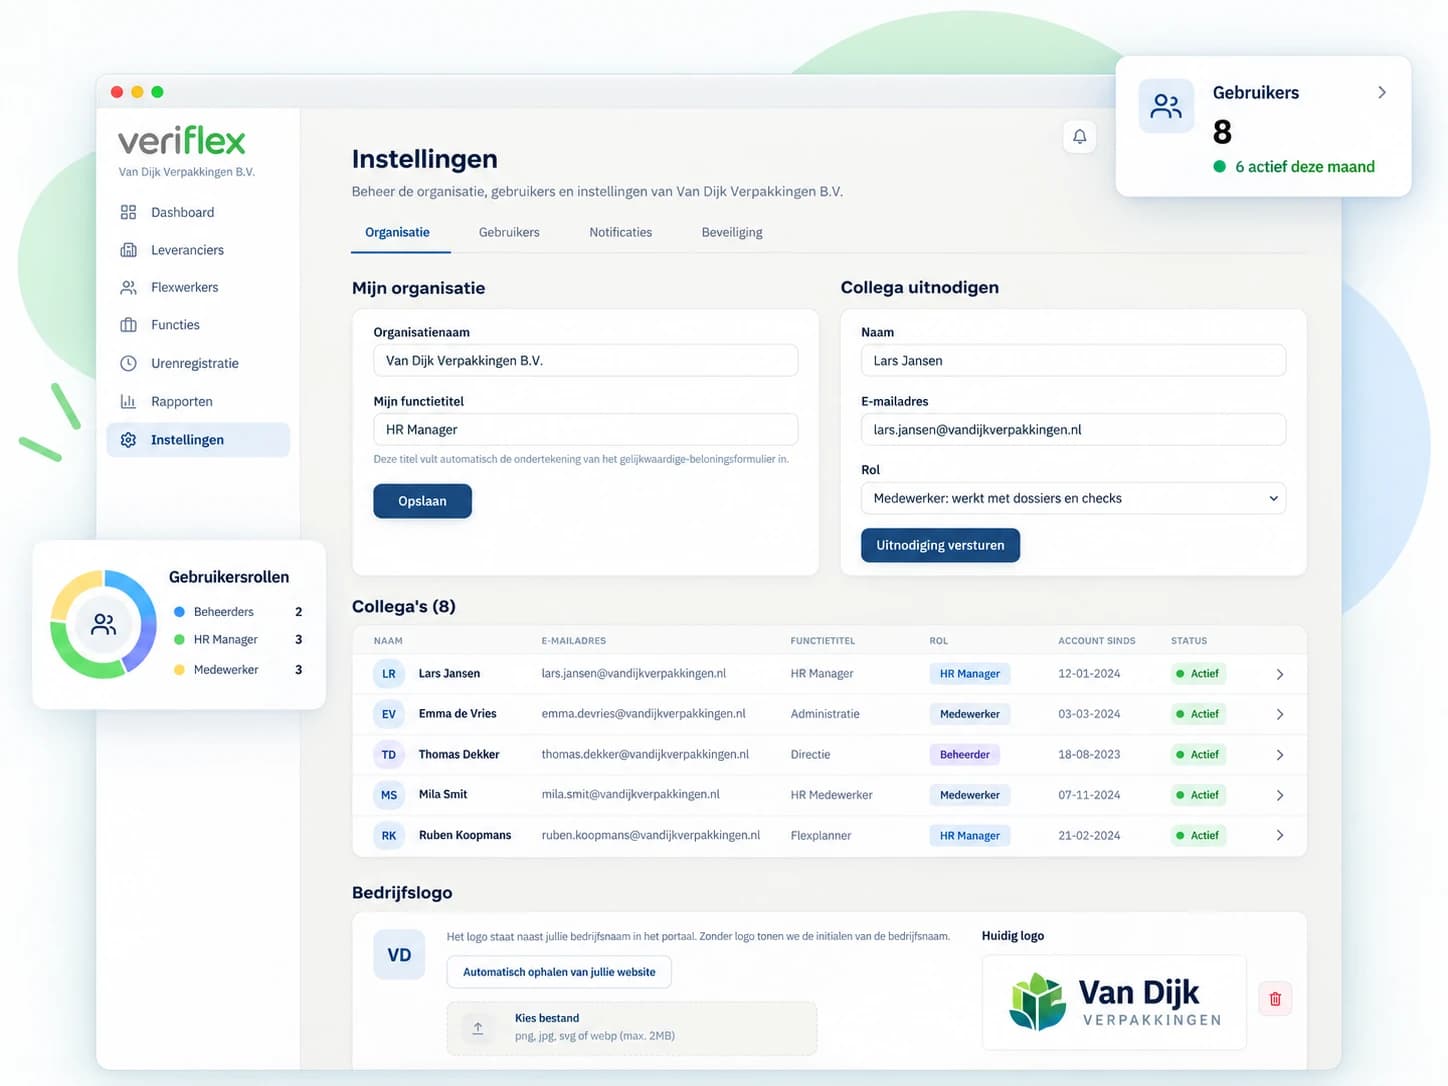The image size is (1448, 1086).
Task: Click the veriflex logo
Action: tap(182, 141)
